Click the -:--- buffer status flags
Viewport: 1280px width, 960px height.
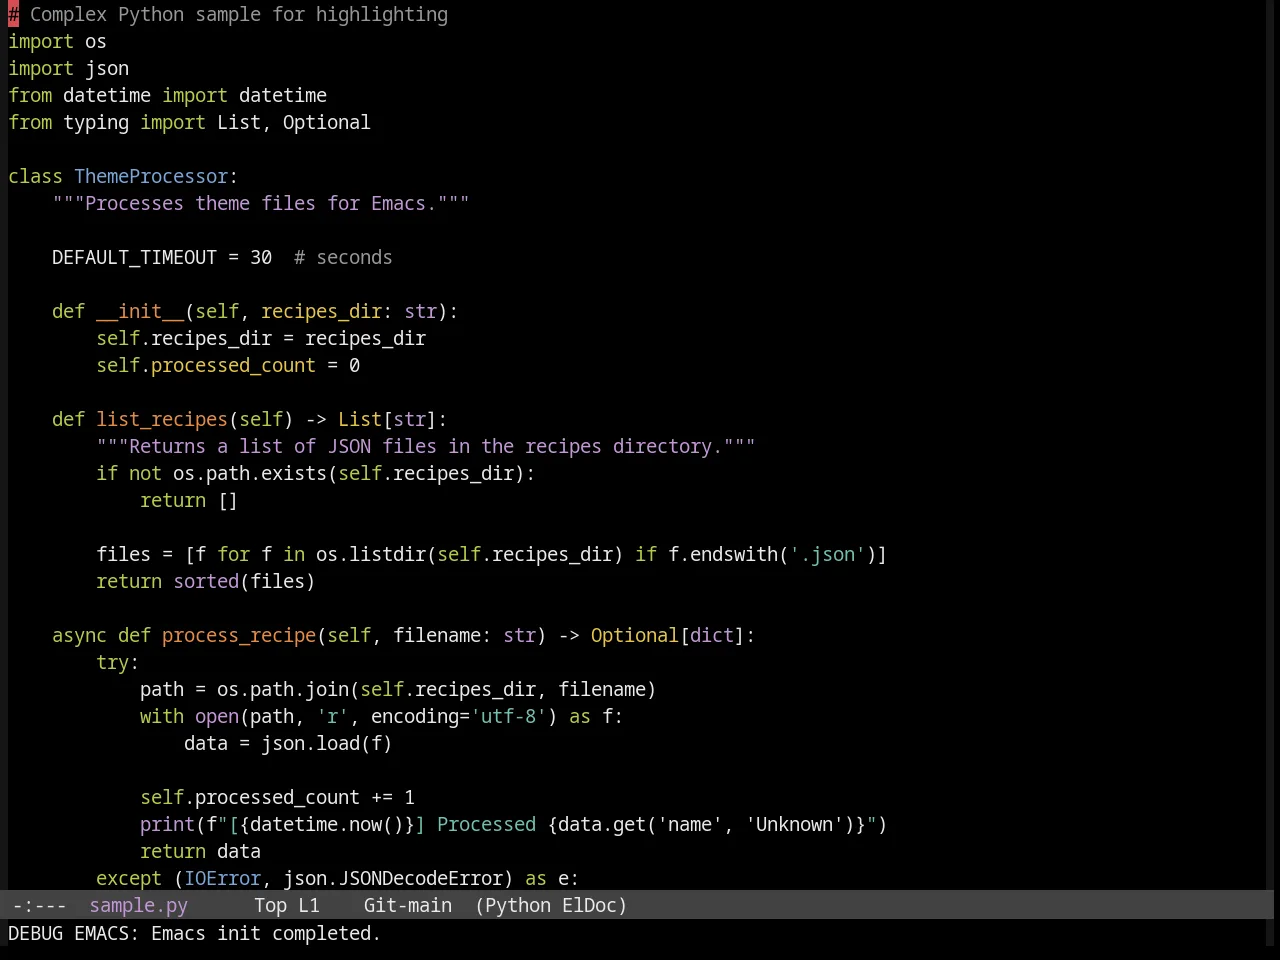click(x=39, y=905)
